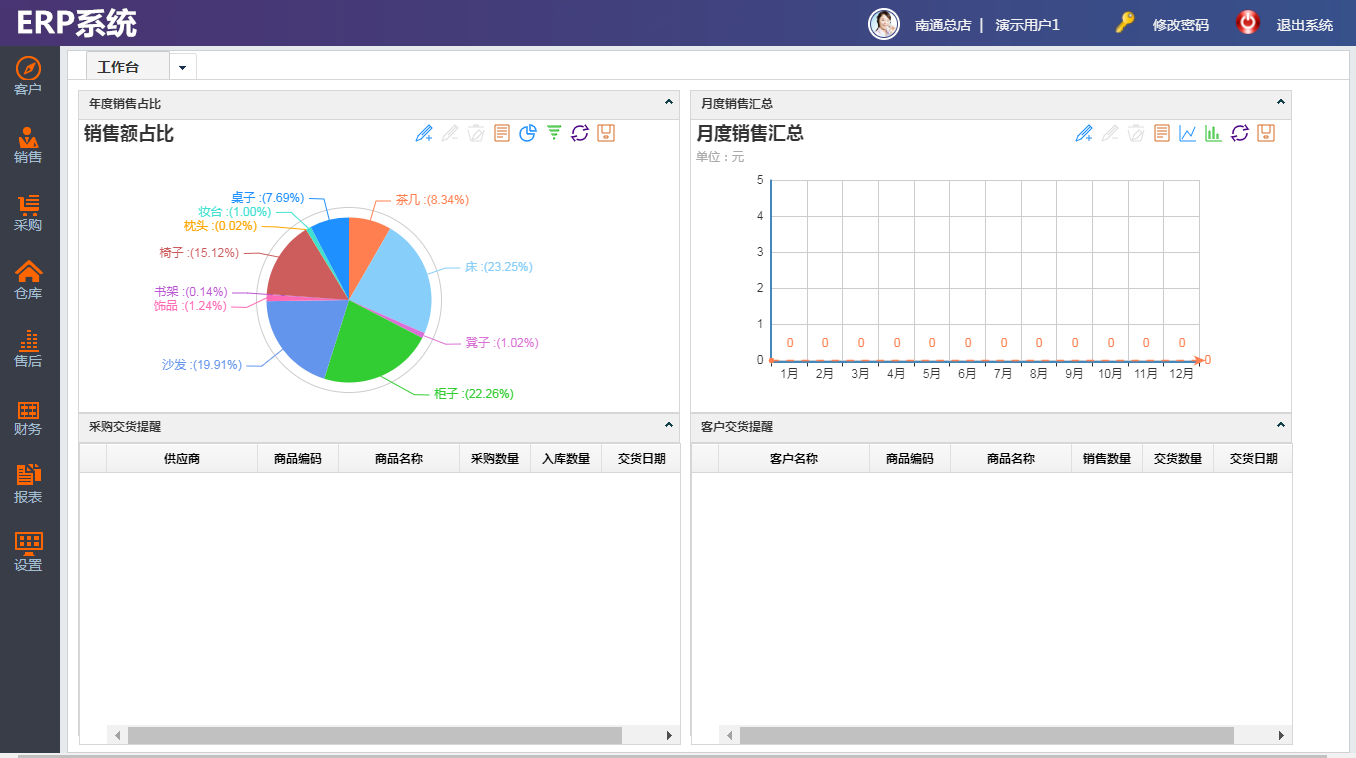Viewport: 1356px width, 758px height.
Task: Save the 月度销售汇总 chart as image
Action: pos(1265,133)
